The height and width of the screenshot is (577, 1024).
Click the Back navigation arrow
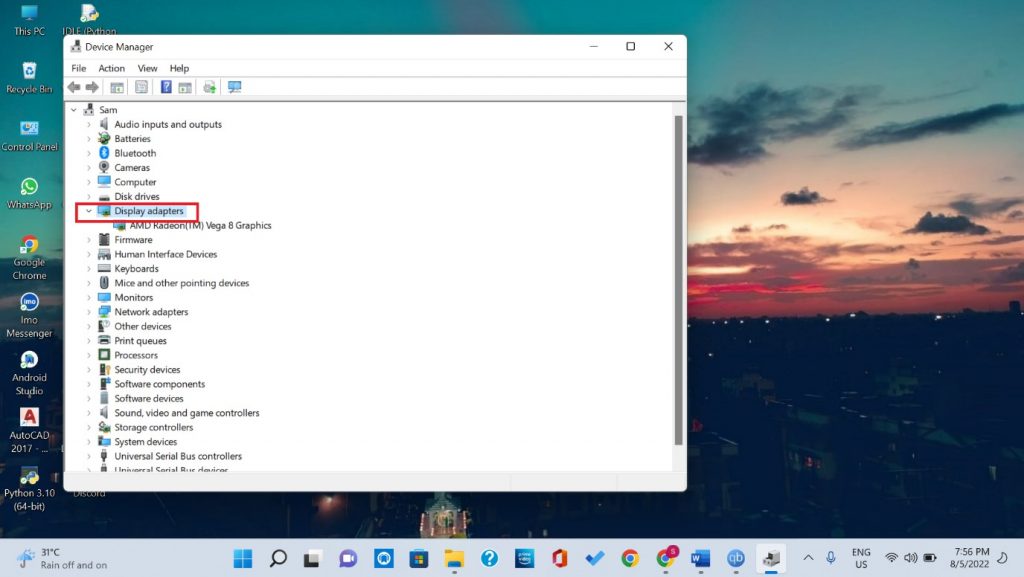coord(73,87)
